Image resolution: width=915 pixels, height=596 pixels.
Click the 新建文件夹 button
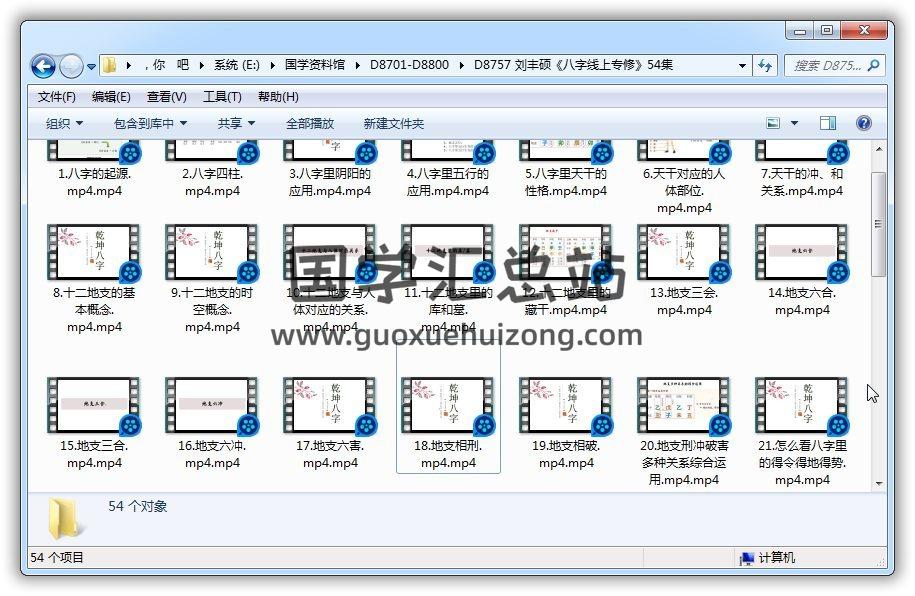[x=394, y=123]
